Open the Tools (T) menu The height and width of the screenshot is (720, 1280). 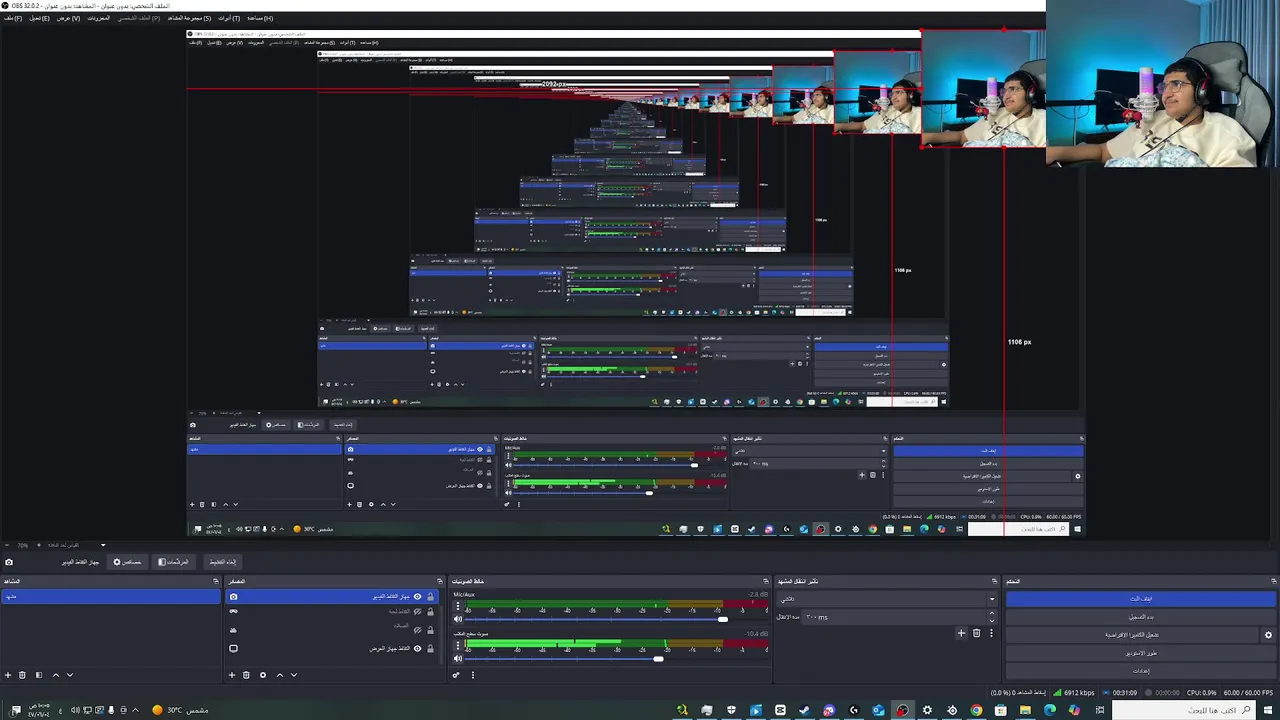pos(229,18)
